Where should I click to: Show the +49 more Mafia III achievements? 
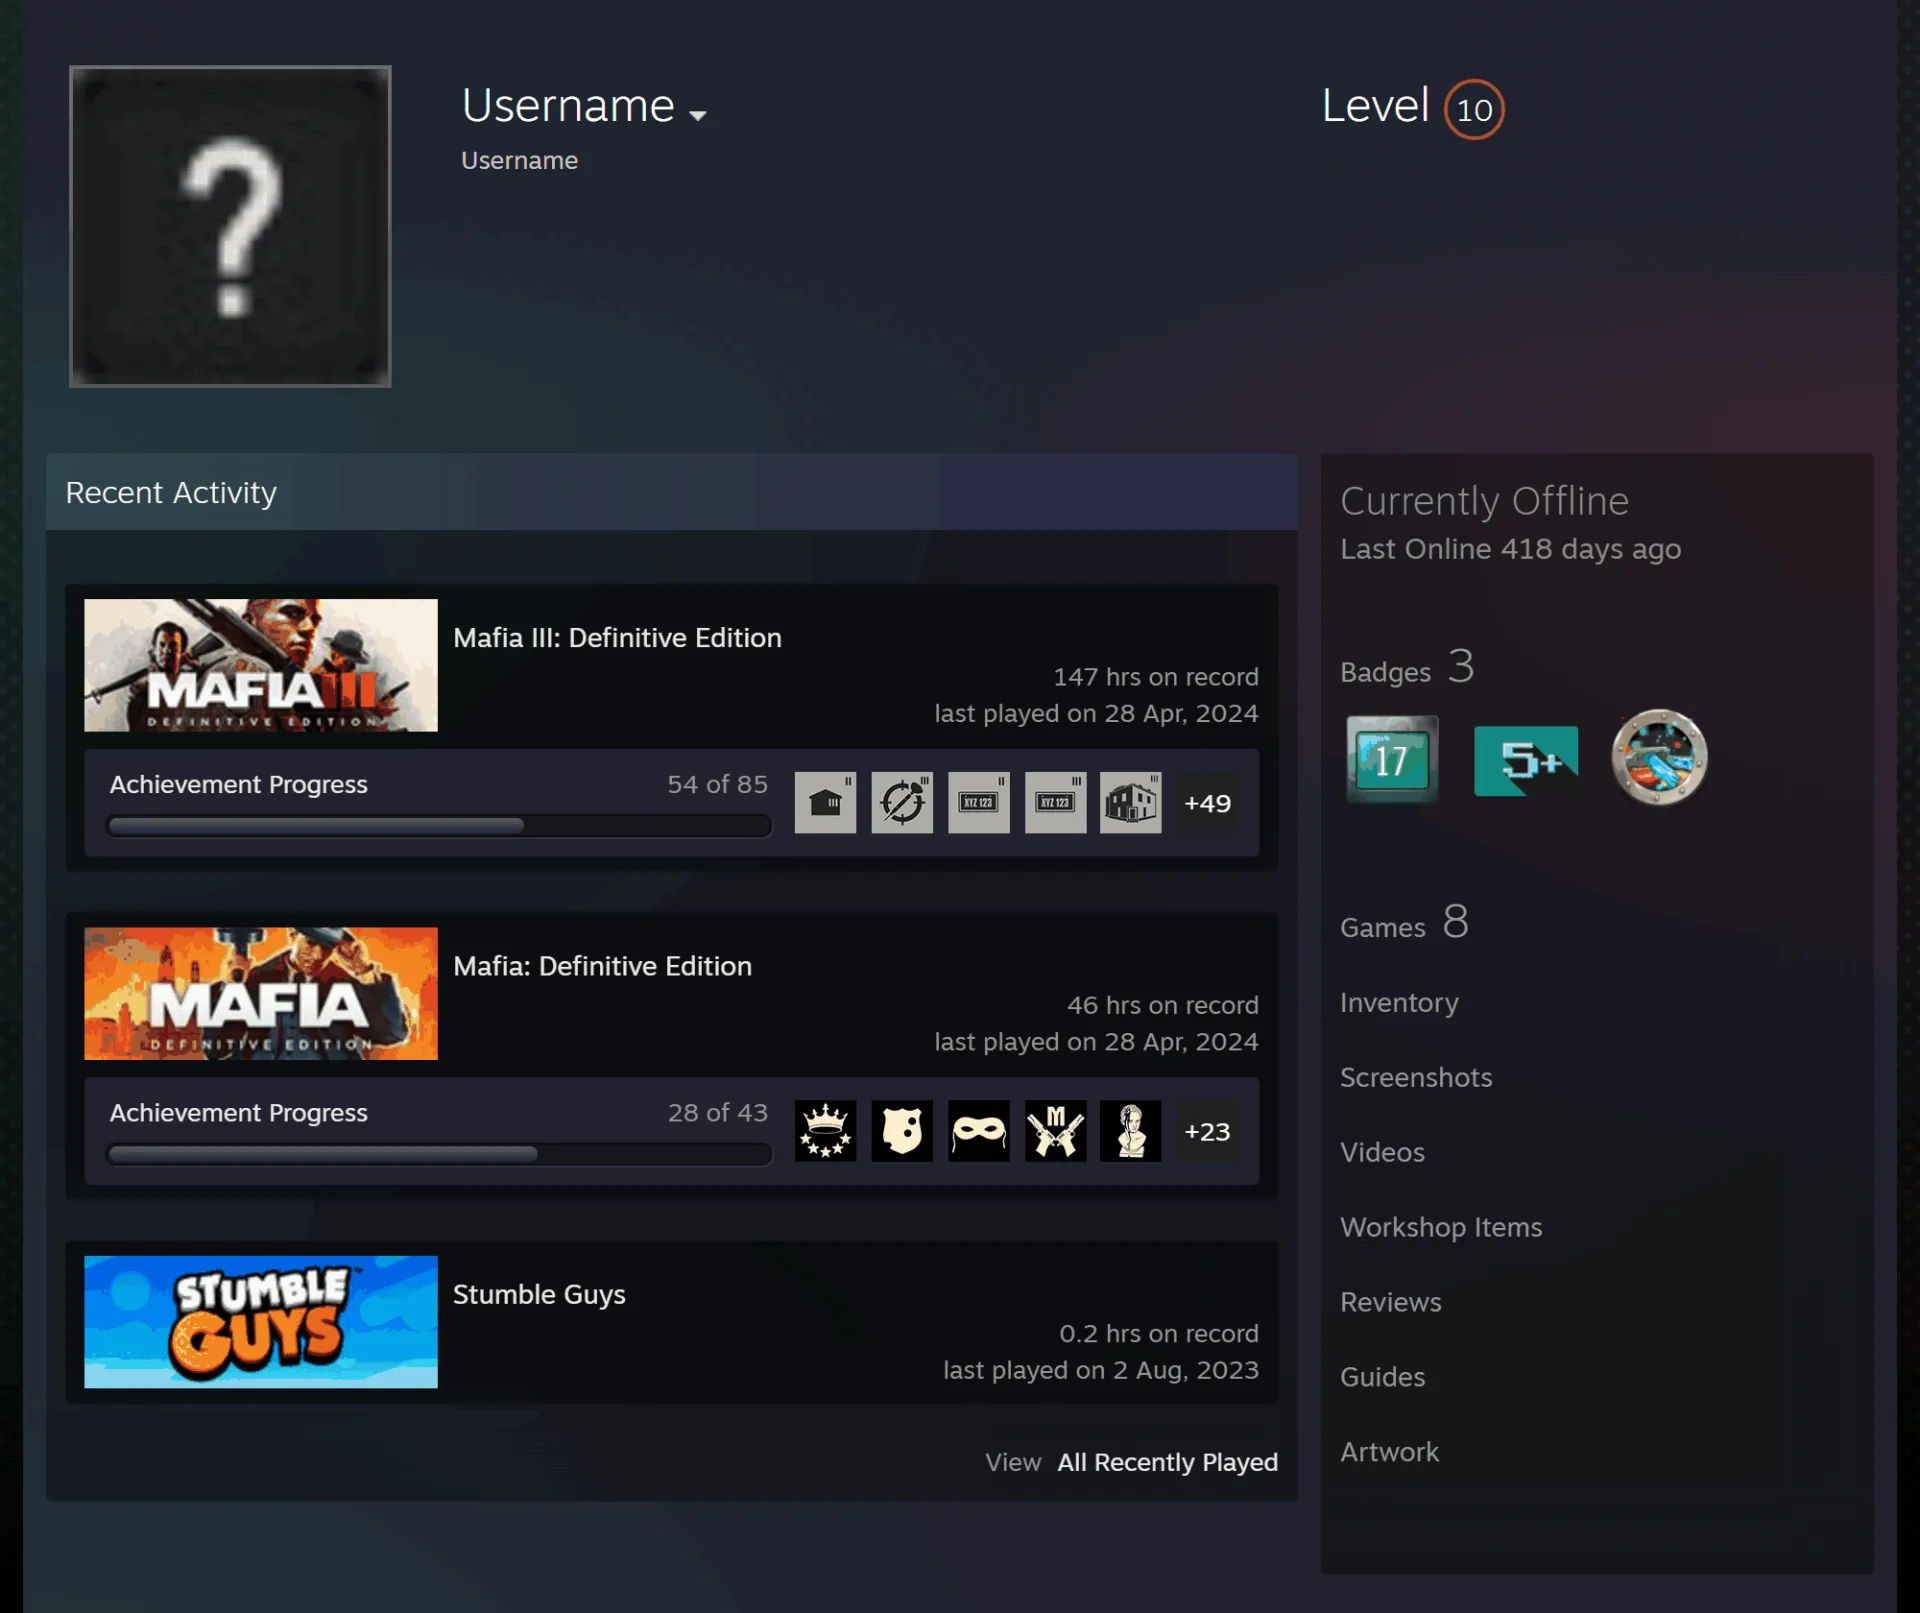coord(1207,803)
